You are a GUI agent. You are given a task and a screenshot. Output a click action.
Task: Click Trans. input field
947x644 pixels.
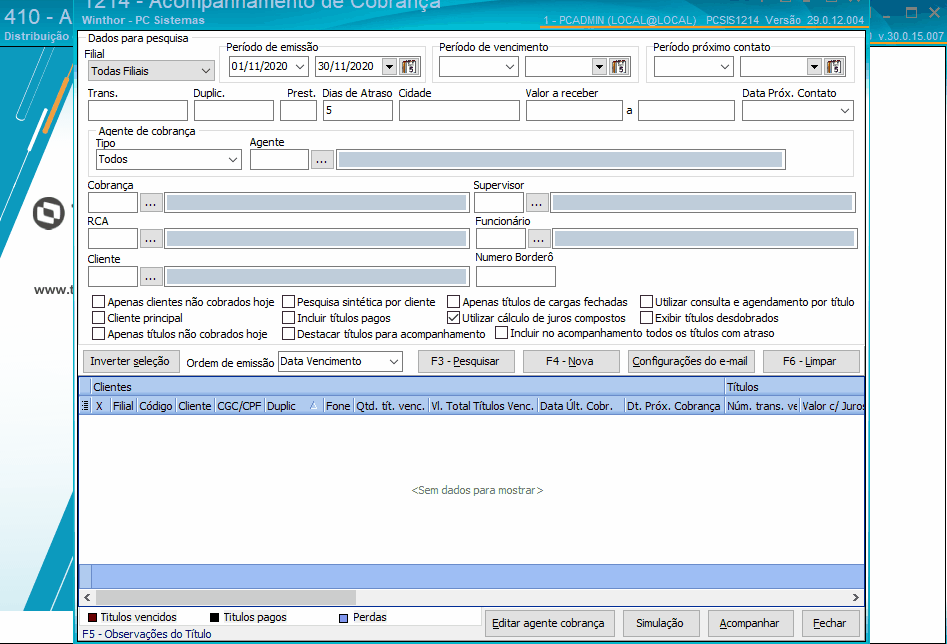138,111
